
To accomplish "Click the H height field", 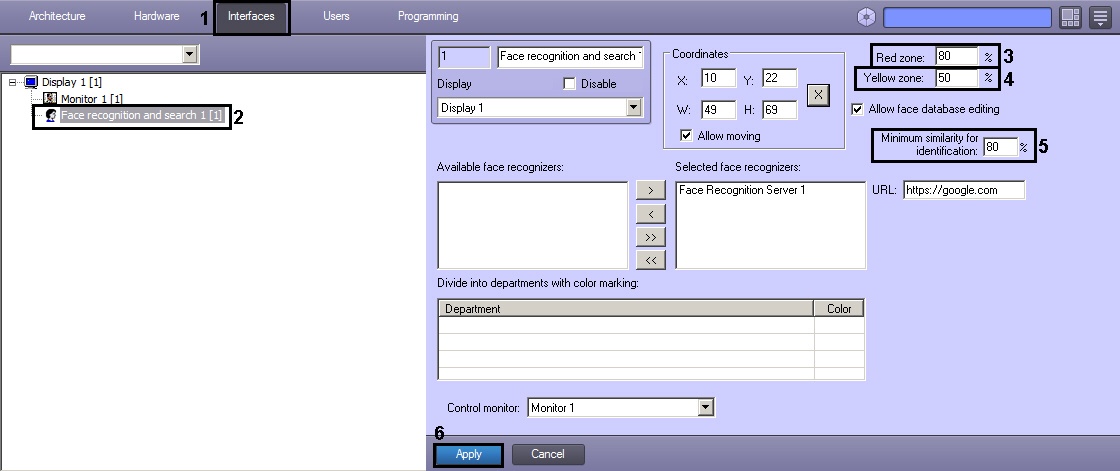I will pyautogui.click(x=779, y=109).
